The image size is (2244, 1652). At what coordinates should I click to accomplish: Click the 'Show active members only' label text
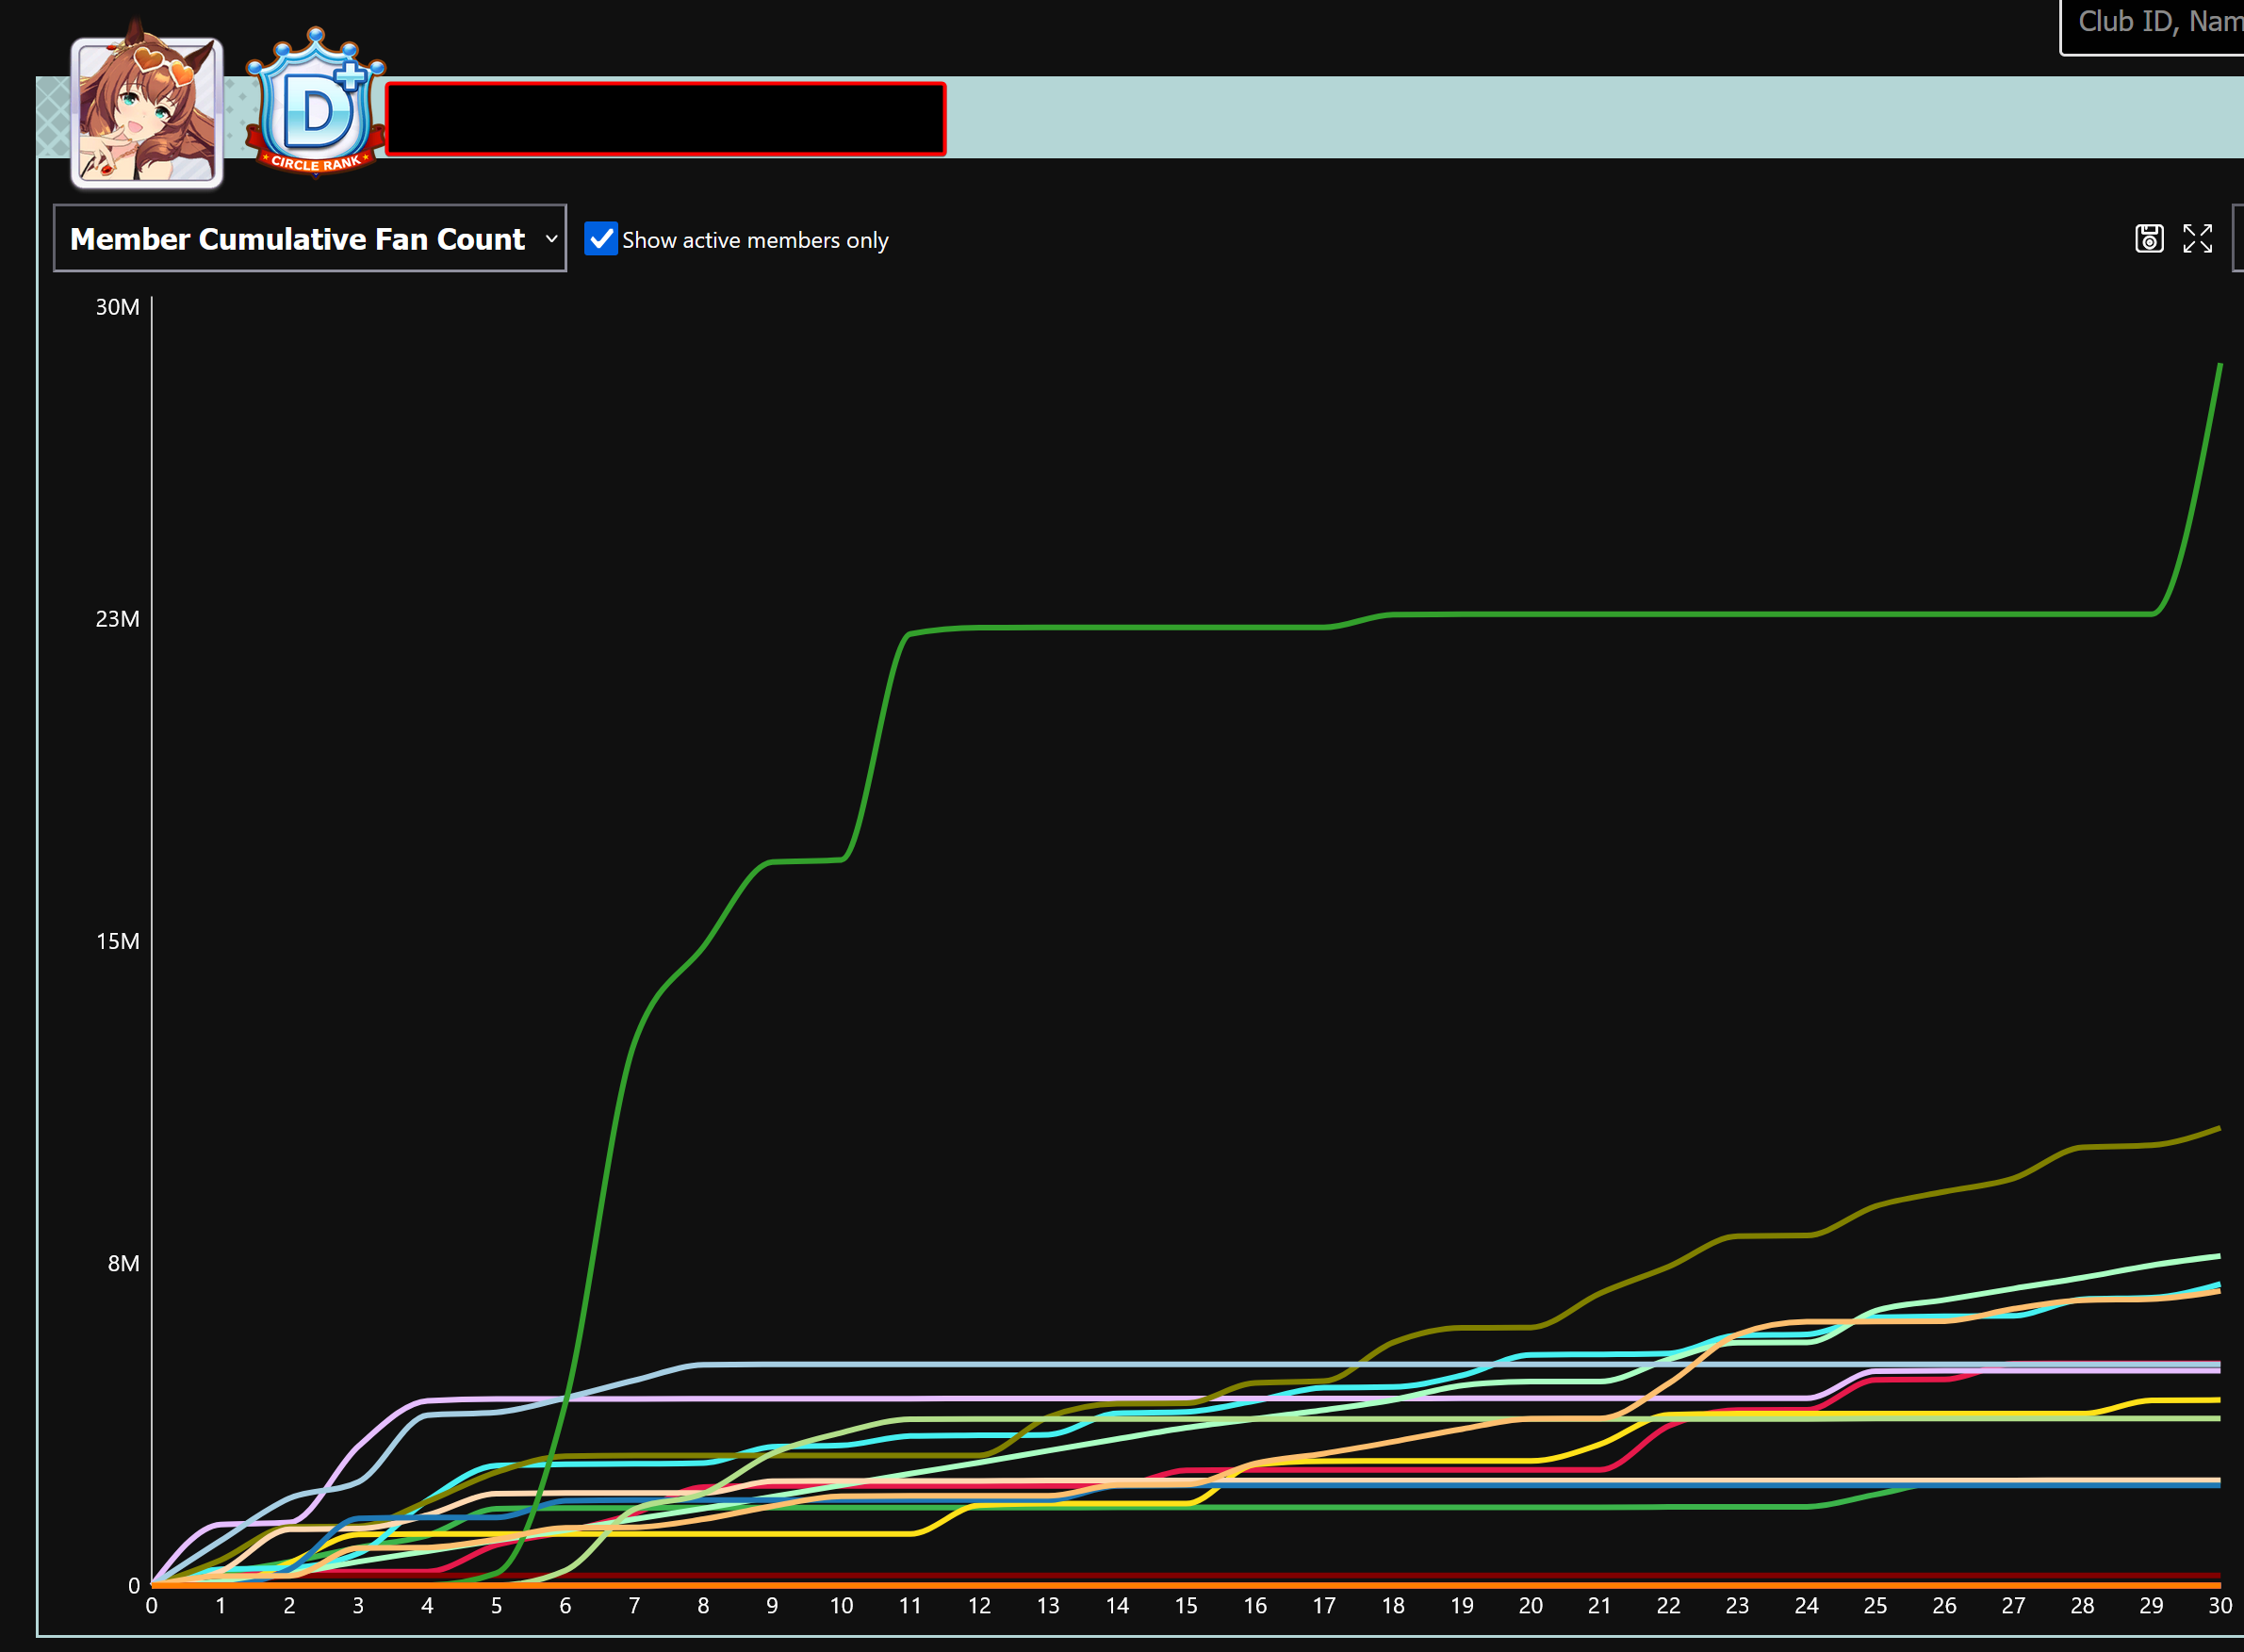[755, 240]
